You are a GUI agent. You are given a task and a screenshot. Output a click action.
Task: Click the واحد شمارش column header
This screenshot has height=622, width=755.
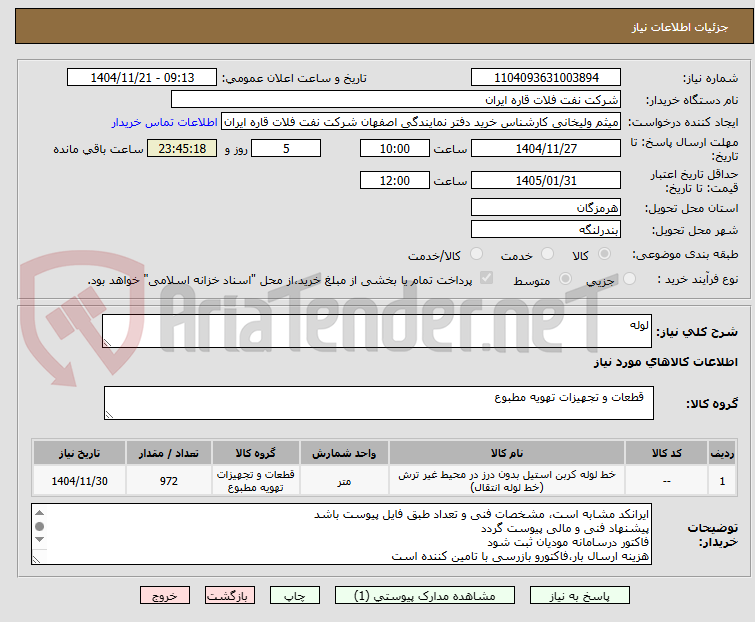tap(344, 453)
